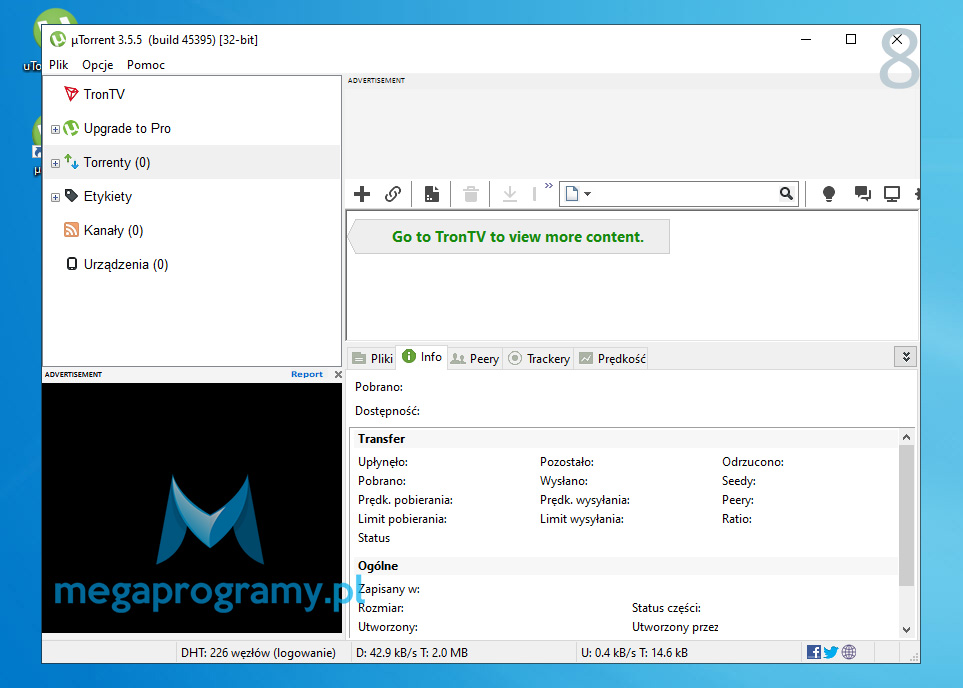This screenshot has height=688, width=963.
Task: Maximize the µTorrent window
Action: point(851,39)
